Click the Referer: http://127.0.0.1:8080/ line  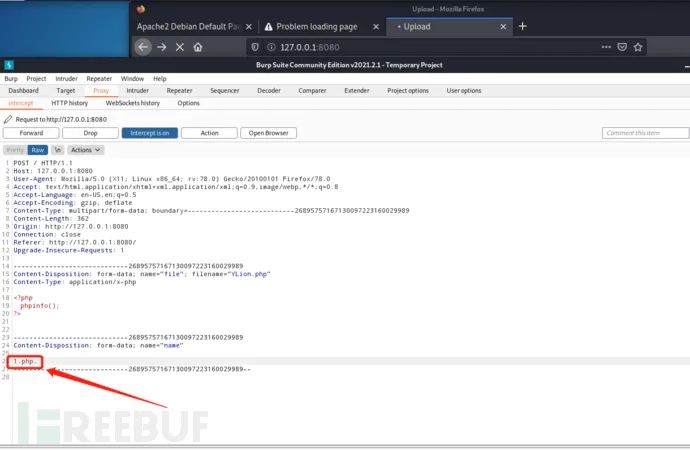[75, 242]
